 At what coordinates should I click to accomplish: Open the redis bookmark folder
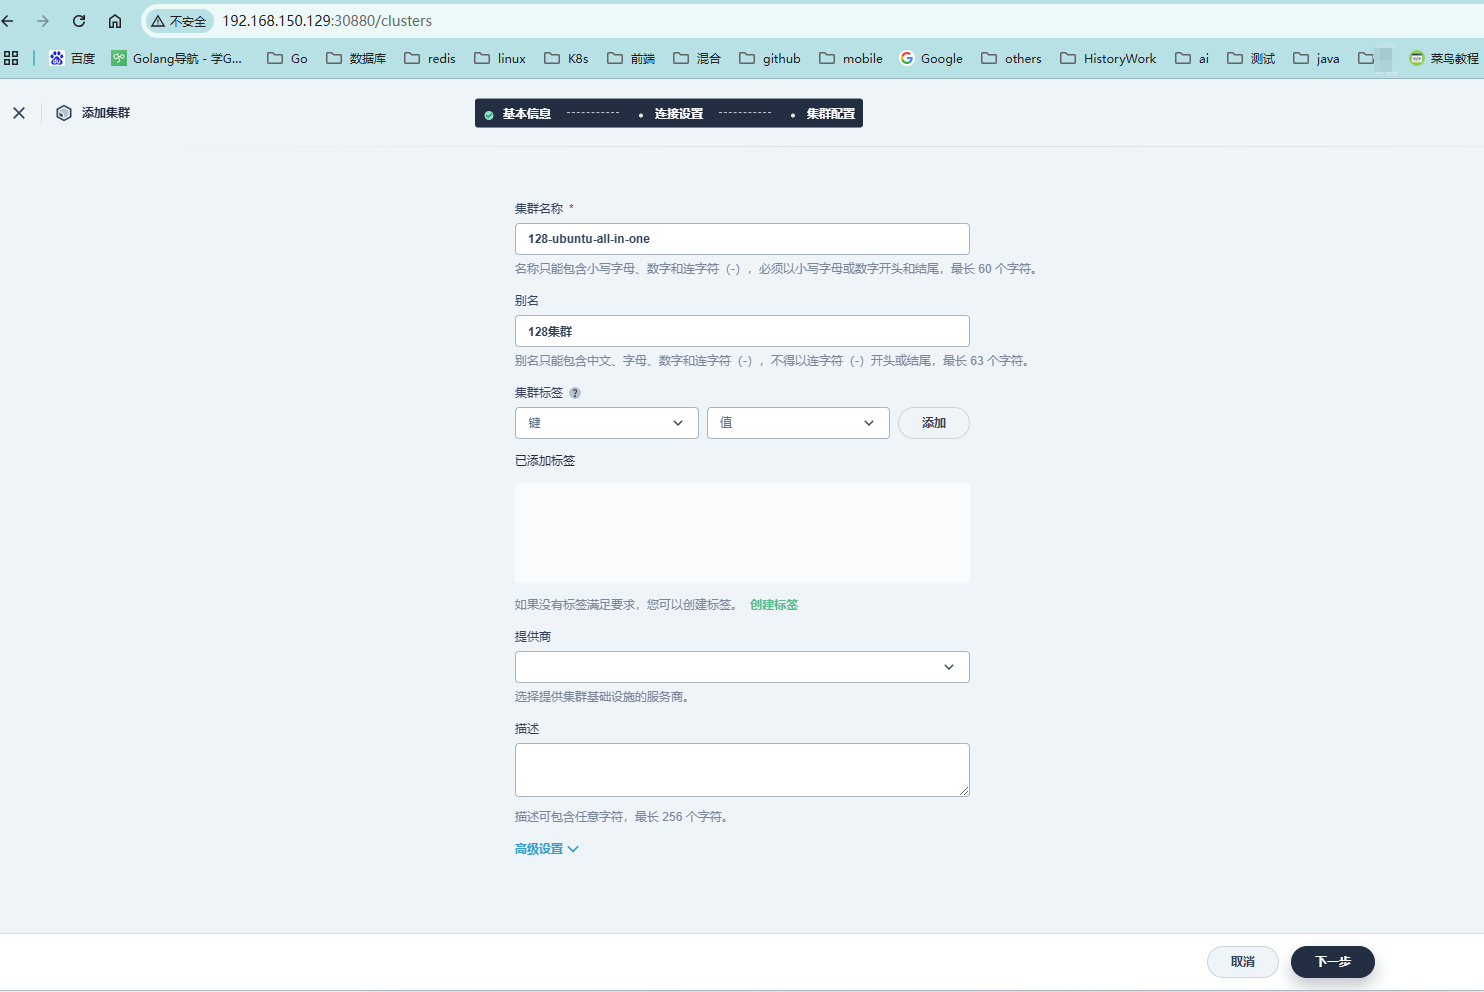(430, 58)
